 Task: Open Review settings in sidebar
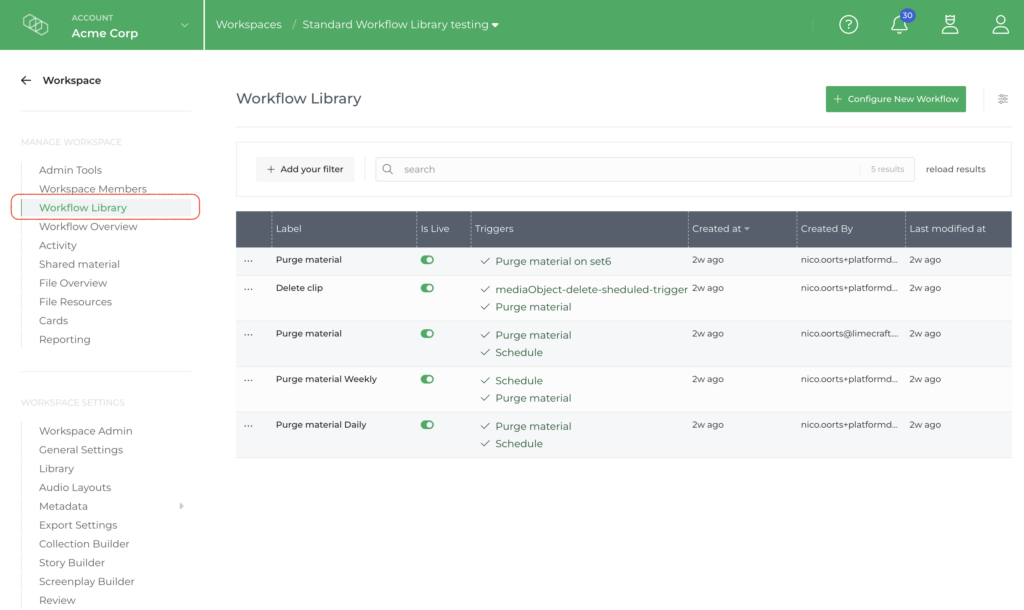coord(57,601)
